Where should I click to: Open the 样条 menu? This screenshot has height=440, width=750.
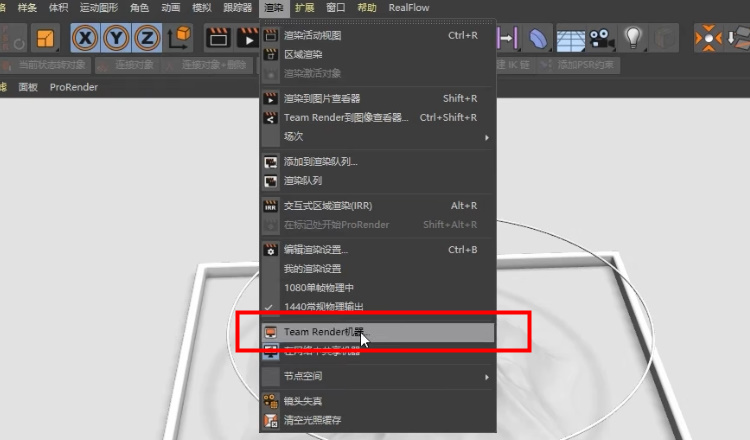(27, 8)
